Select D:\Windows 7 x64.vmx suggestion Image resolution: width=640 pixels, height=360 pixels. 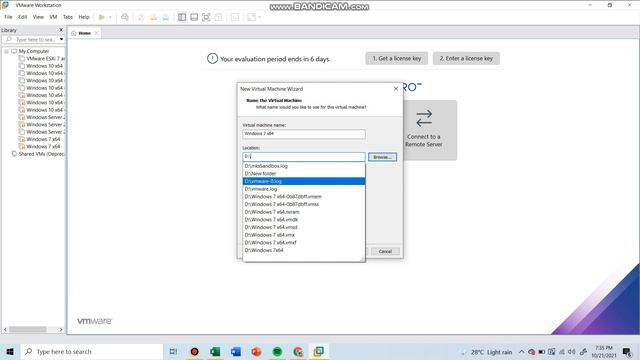[304, 235]
